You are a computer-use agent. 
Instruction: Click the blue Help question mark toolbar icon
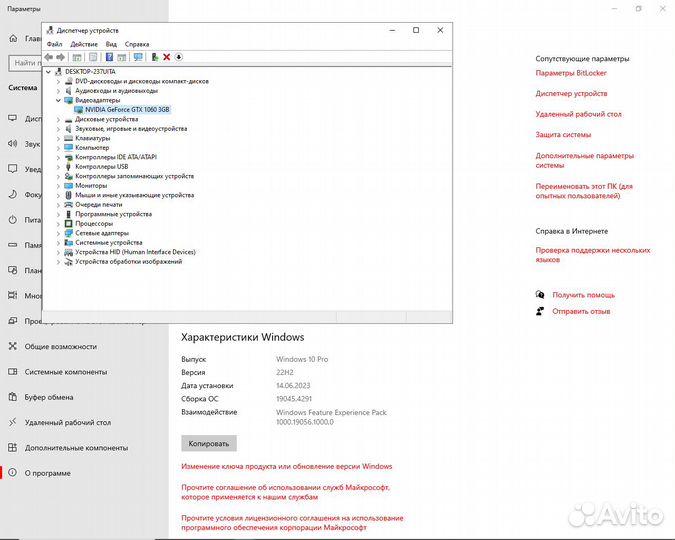109,57
